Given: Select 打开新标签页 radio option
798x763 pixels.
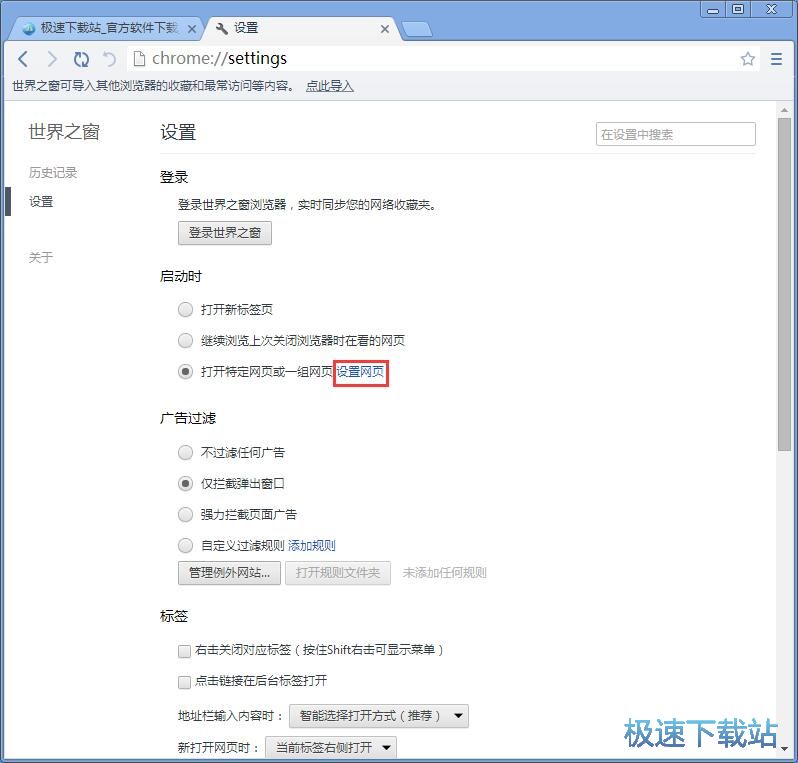Looking at the screenshot, I should (185, 309).
